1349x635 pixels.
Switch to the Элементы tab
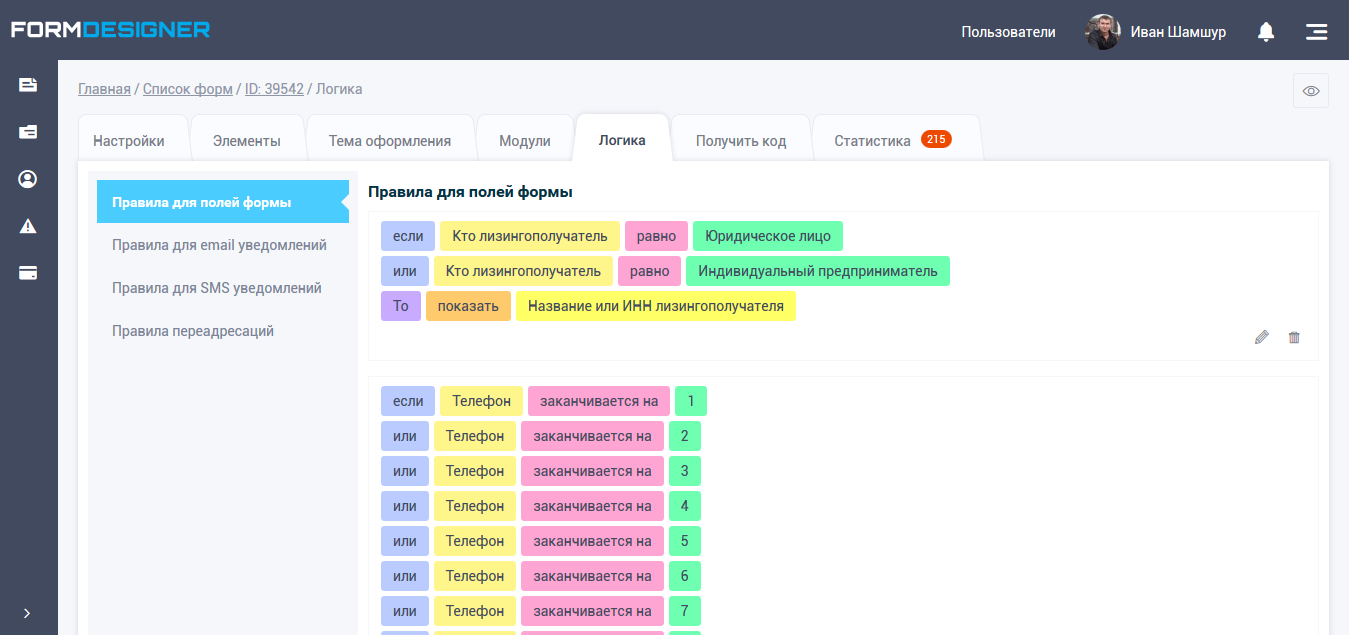[x=246, y=141]
